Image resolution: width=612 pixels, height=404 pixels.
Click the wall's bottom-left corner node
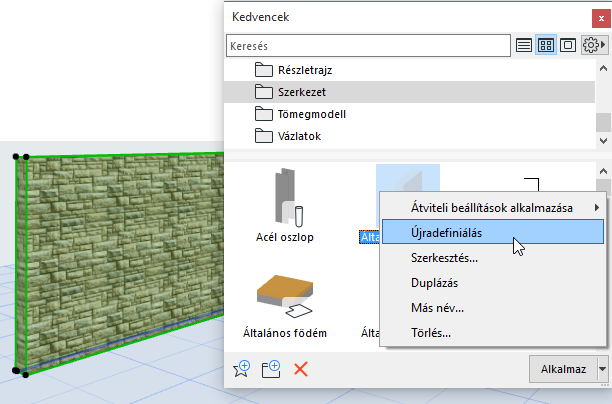coord(16,370)
